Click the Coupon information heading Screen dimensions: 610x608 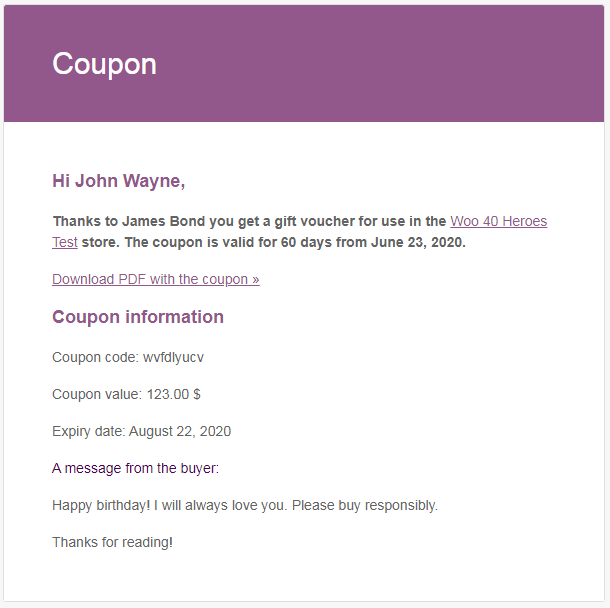point(138,317)
